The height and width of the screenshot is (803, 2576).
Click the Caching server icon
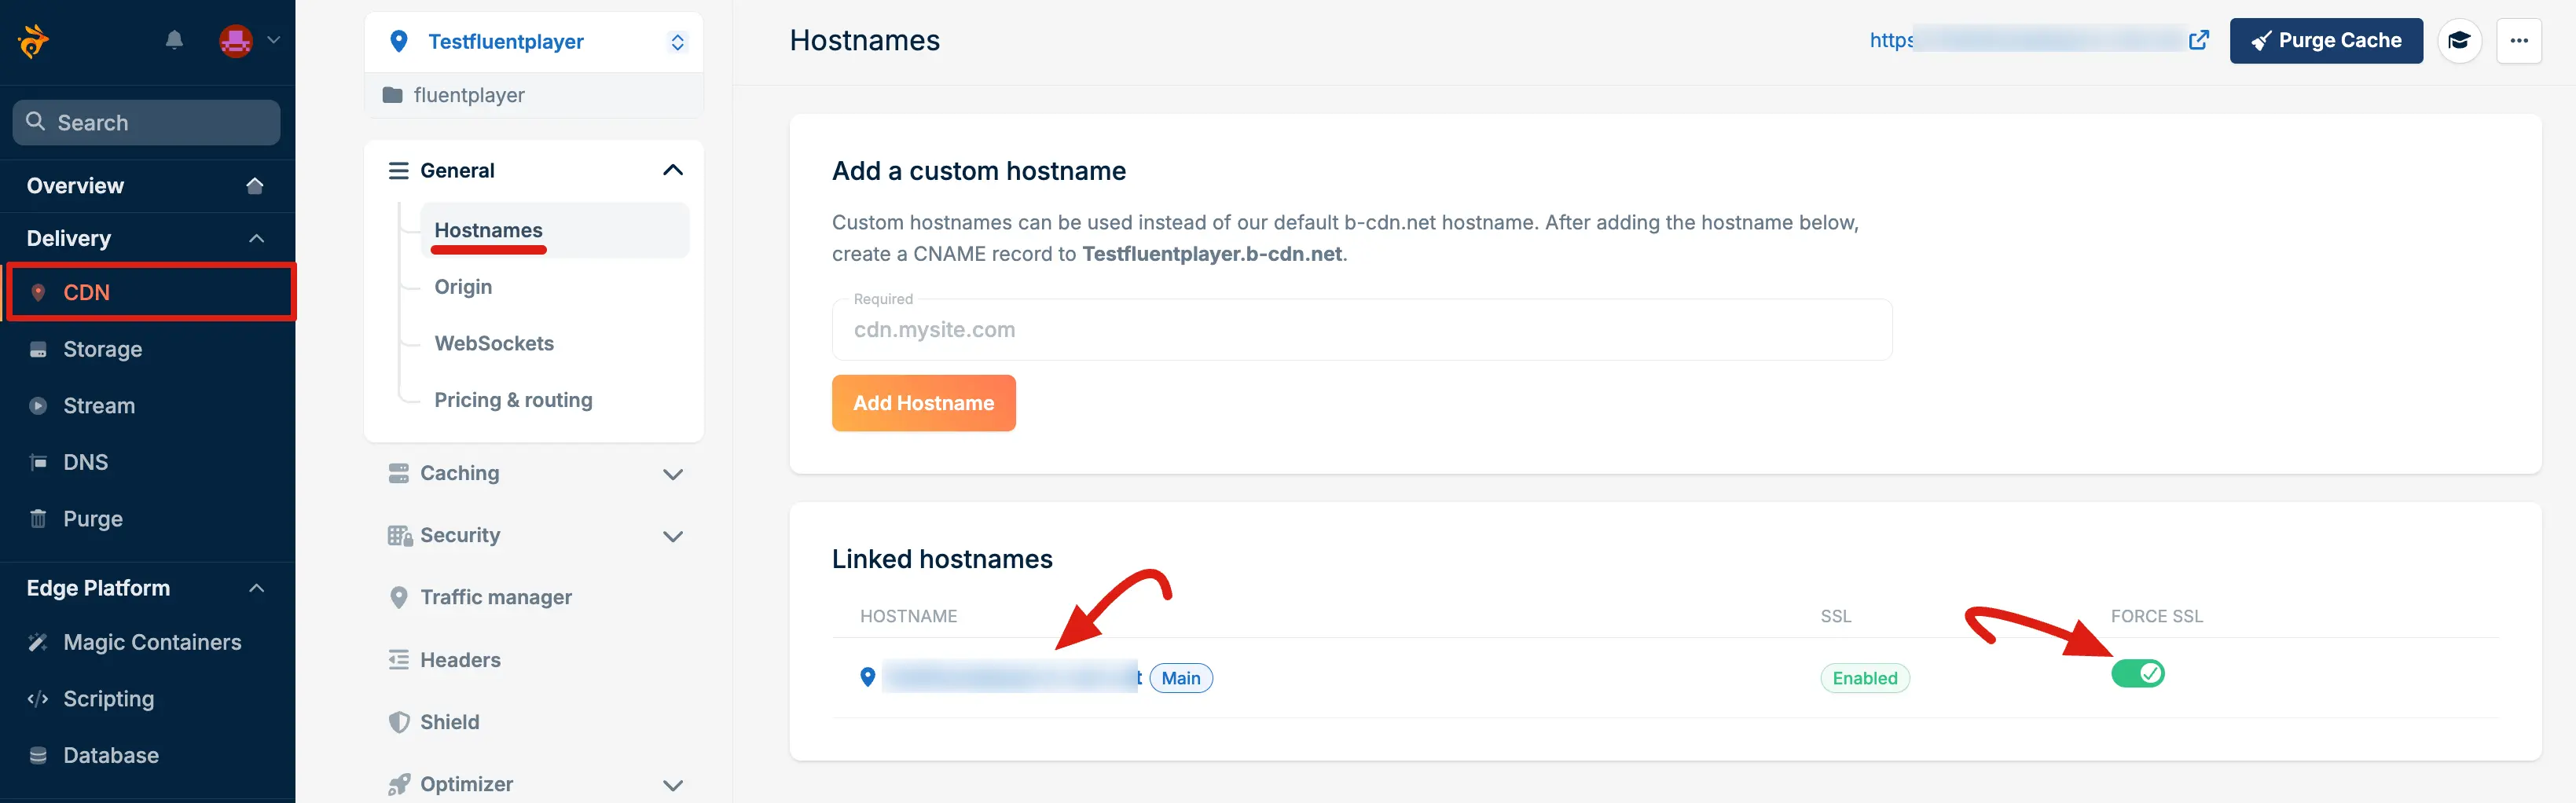(399, 473)
